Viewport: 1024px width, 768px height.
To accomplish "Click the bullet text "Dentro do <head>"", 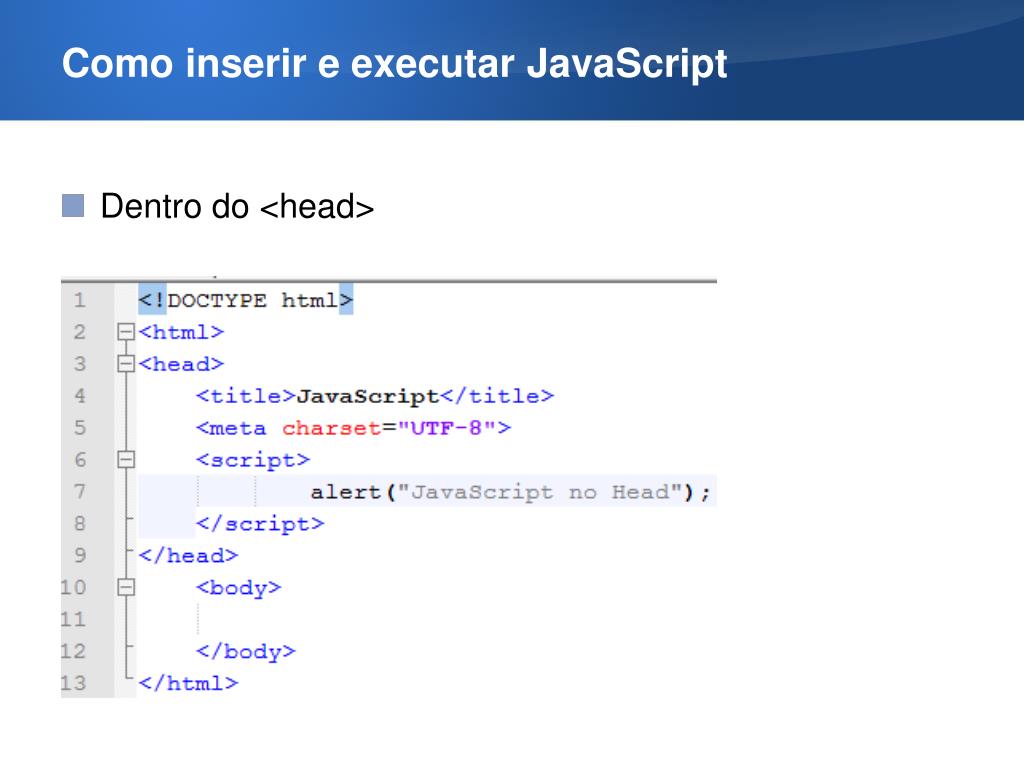I will point(237,206).
